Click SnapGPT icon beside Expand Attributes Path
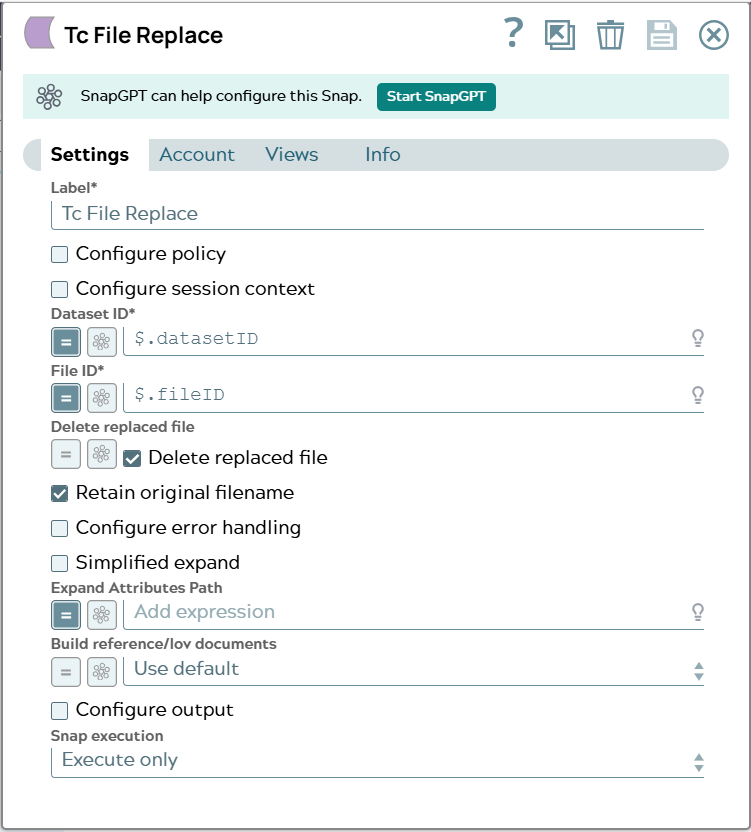This screenshot has width=751, height=832. click(101, 615)
